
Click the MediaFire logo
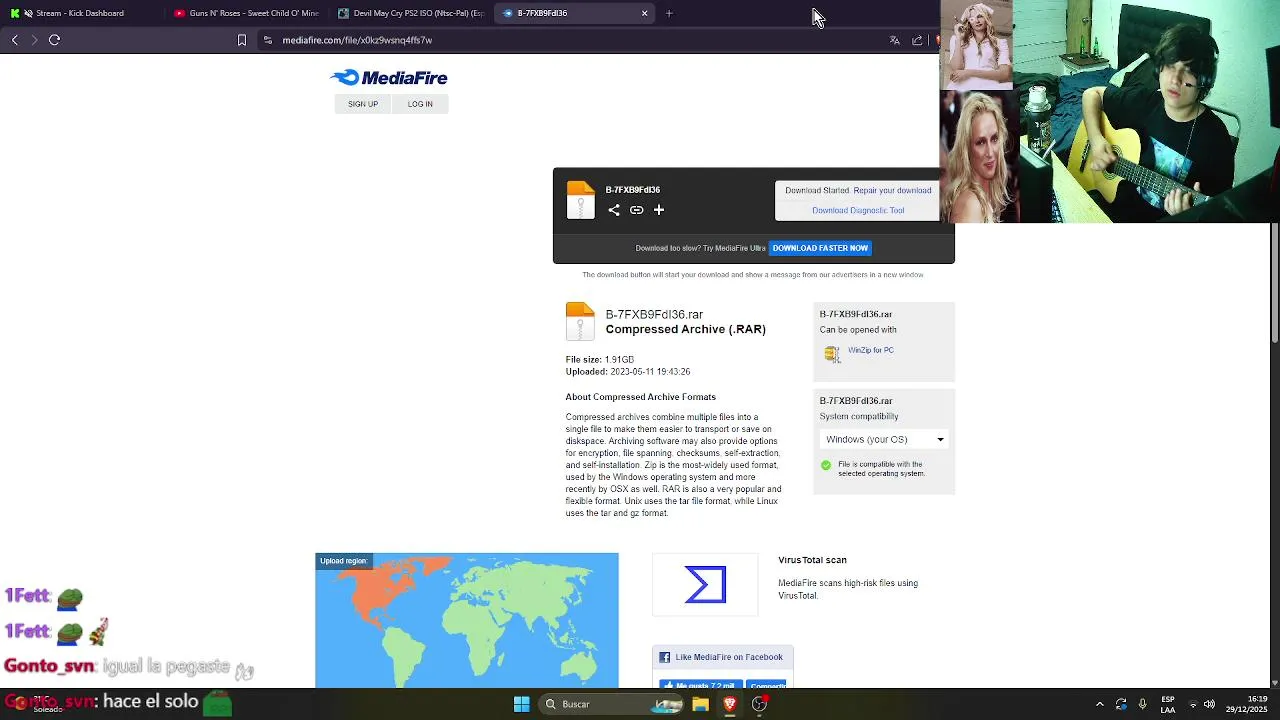(389, 78)
